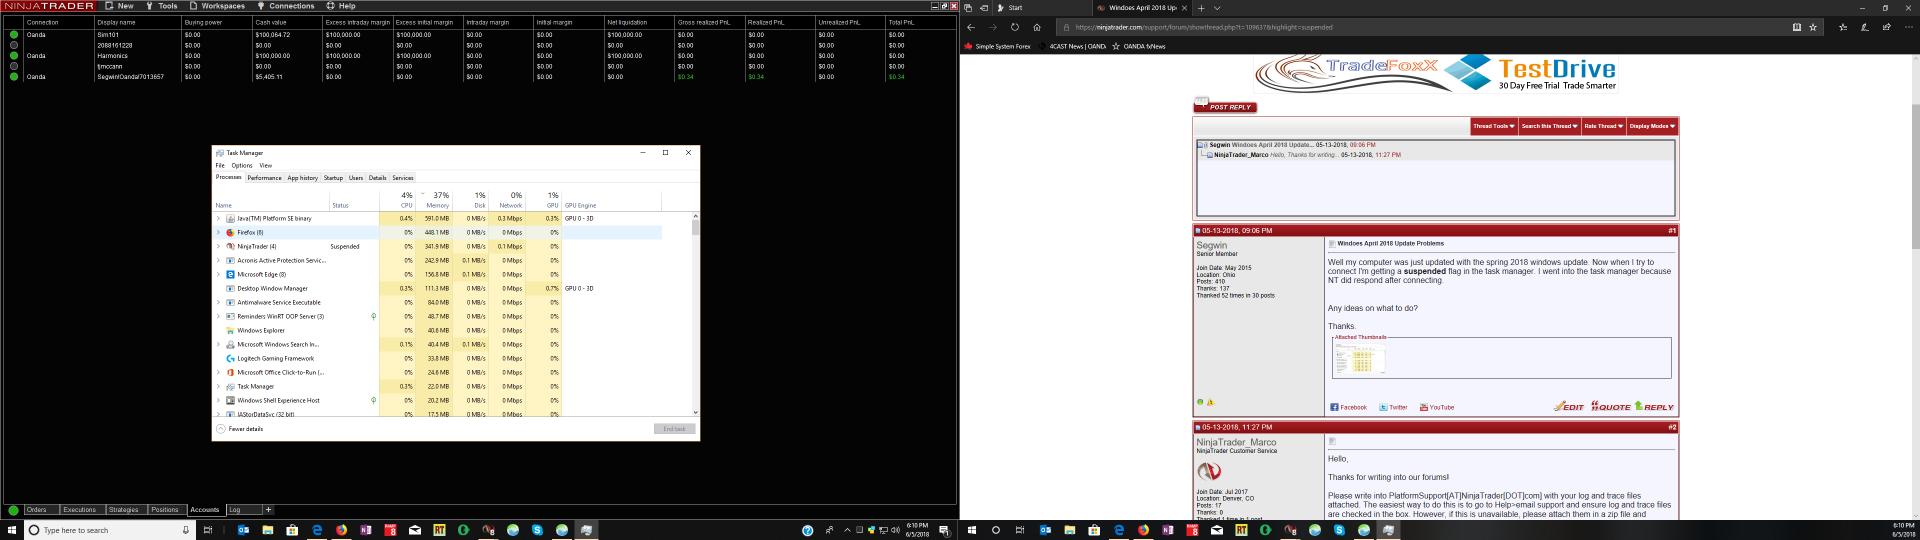The height and width of the screenshot is (540, 1920).
Task: Click Post Reply button on forum
Action: pos(1225,107)
